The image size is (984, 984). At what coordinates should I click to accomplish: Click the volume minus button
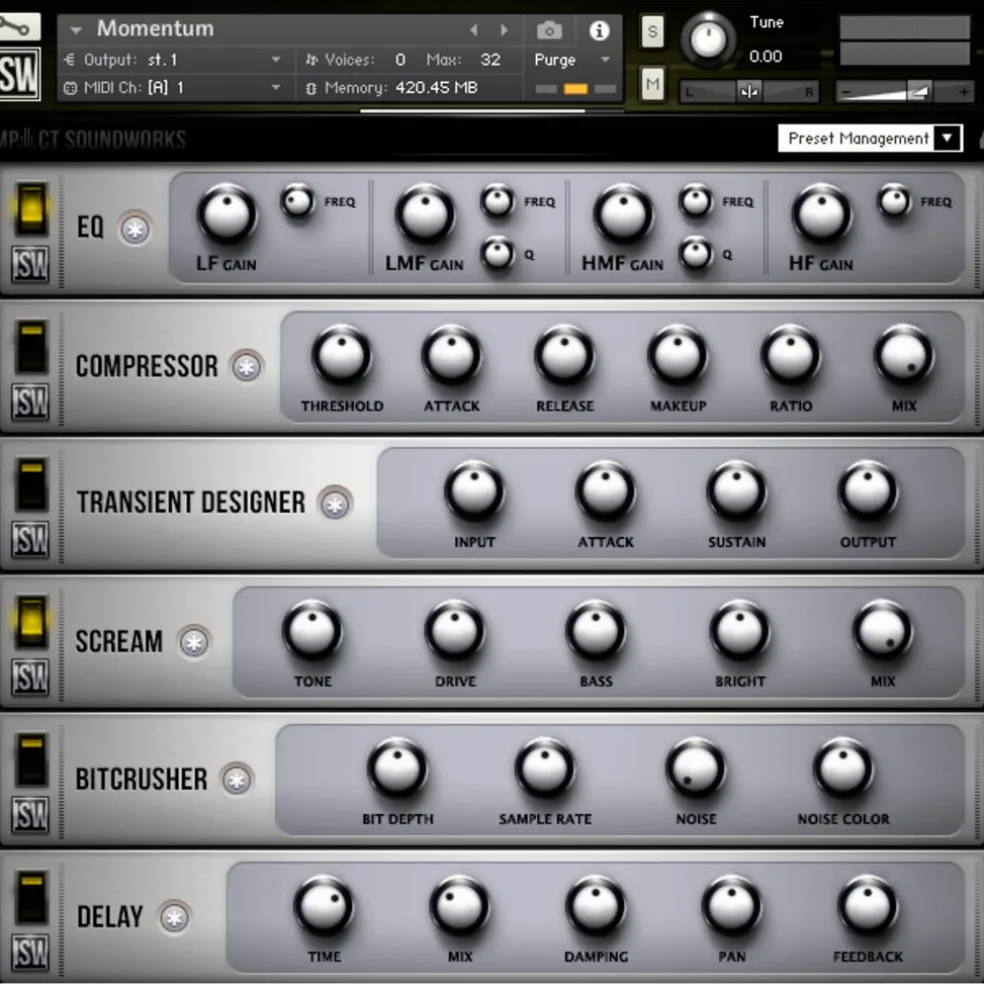pos(845,93)
